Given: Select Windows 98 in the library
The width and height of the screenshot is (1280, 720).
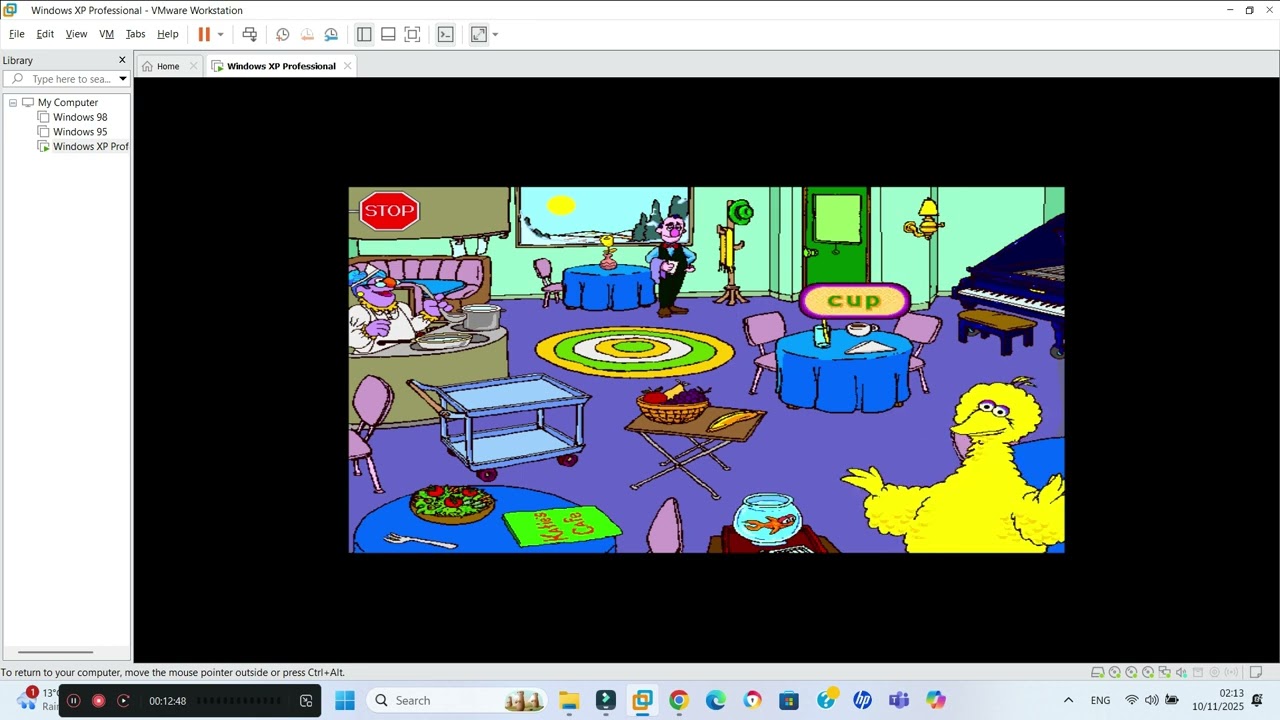Looking at the screenshot, I should pos(80,117).
